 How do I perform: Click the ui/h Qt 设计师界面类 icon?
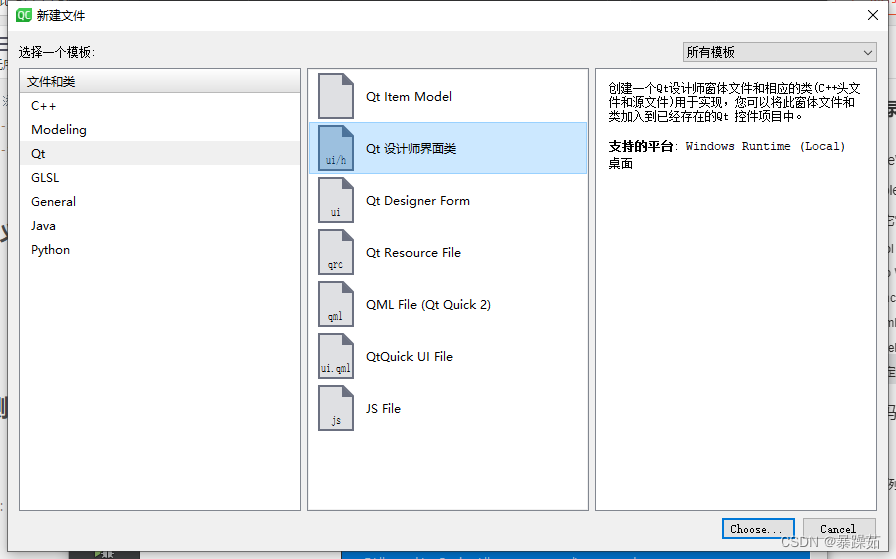pos(335,148)
